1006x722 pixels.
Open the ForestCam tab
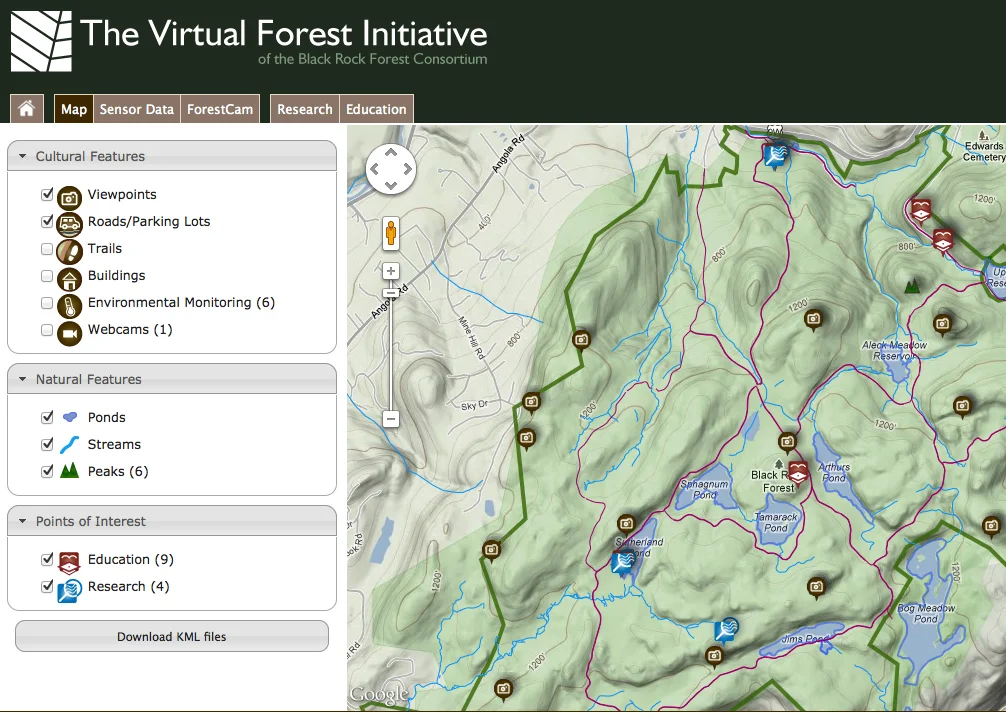(x=220, y=108)
